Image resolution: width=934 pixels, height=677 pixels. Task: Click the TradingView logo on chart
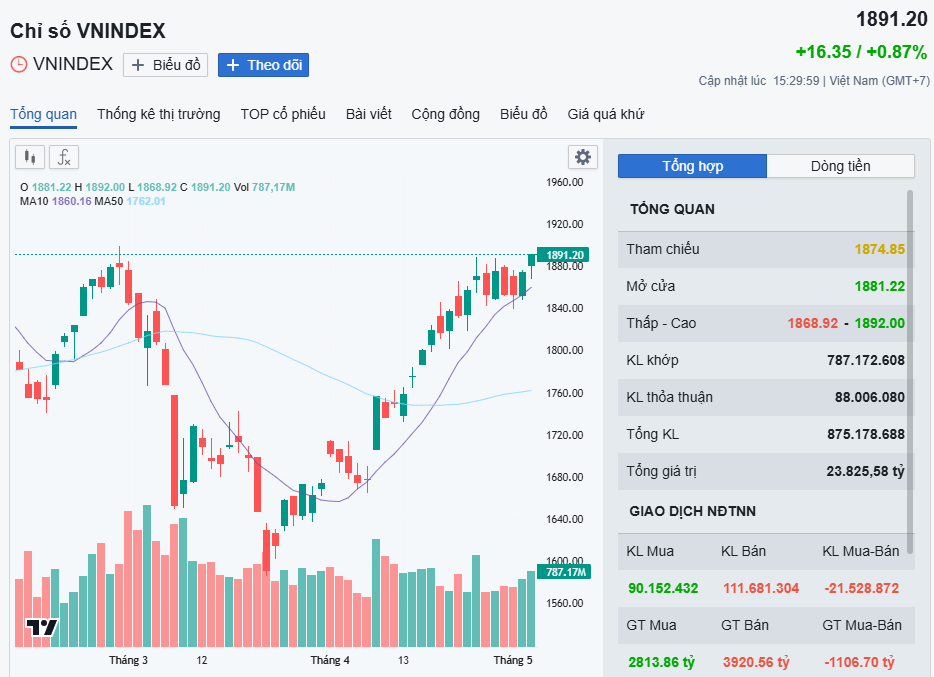[x=42, y=628]
